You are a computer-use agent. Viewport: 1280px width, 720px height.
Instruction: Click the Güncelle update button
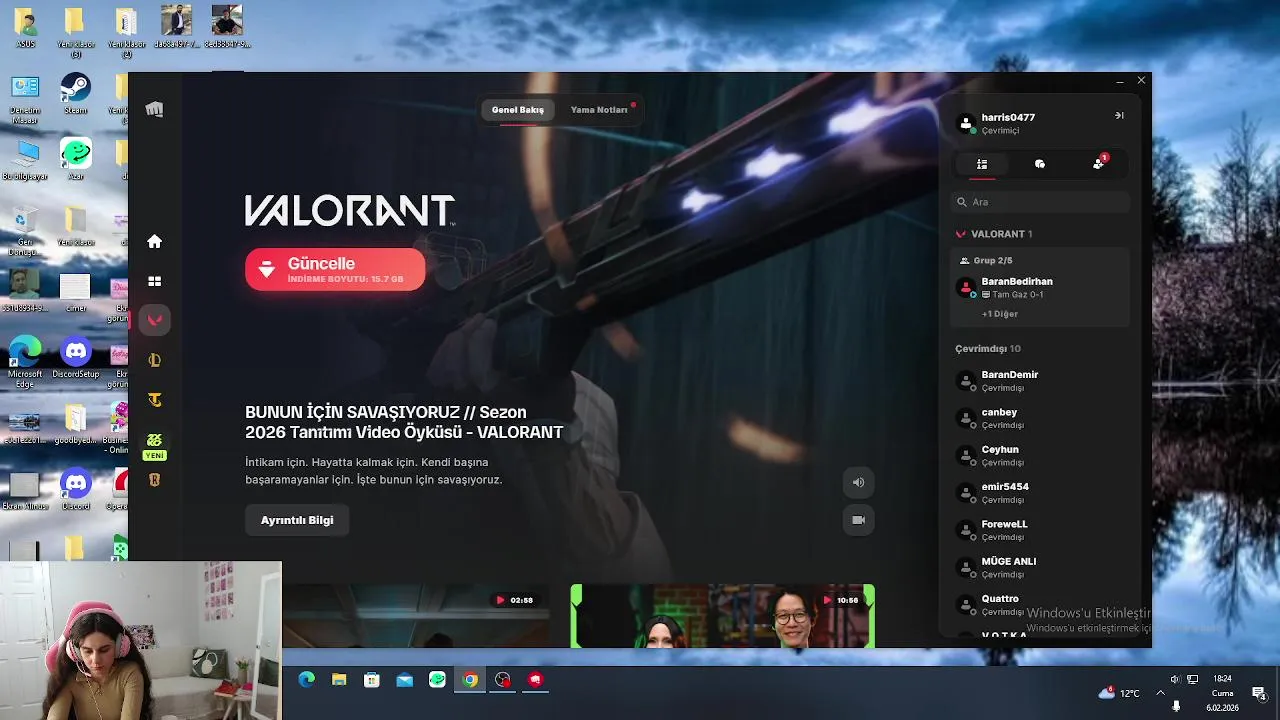point(335,270)
